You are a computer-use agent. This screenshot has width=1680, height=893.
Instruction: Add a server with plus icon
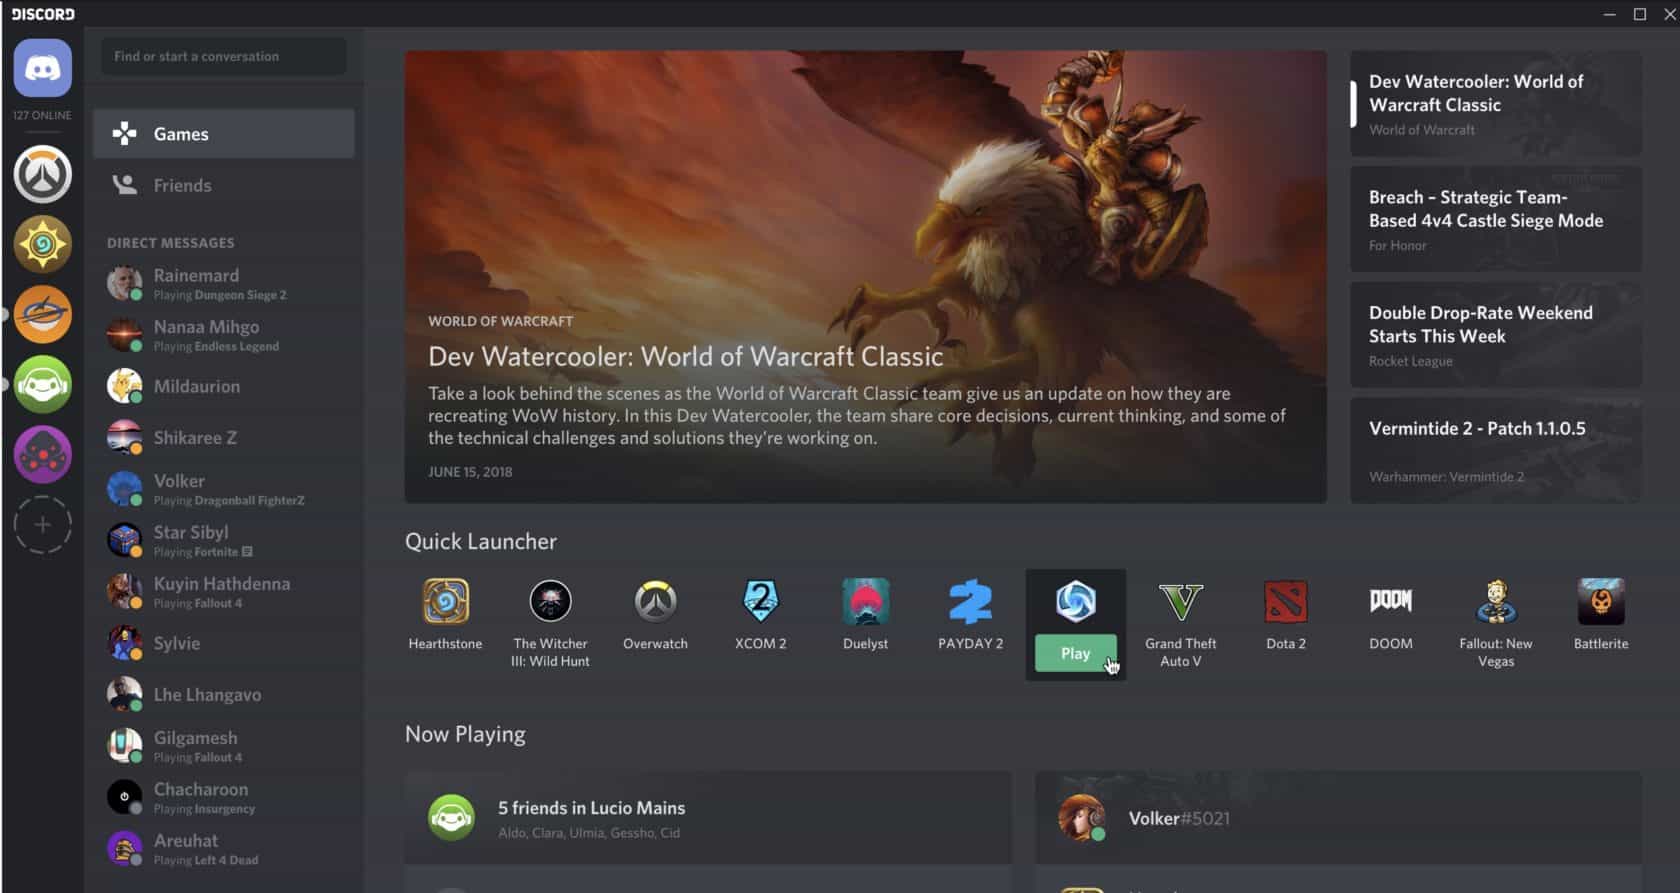pos(42,524)
